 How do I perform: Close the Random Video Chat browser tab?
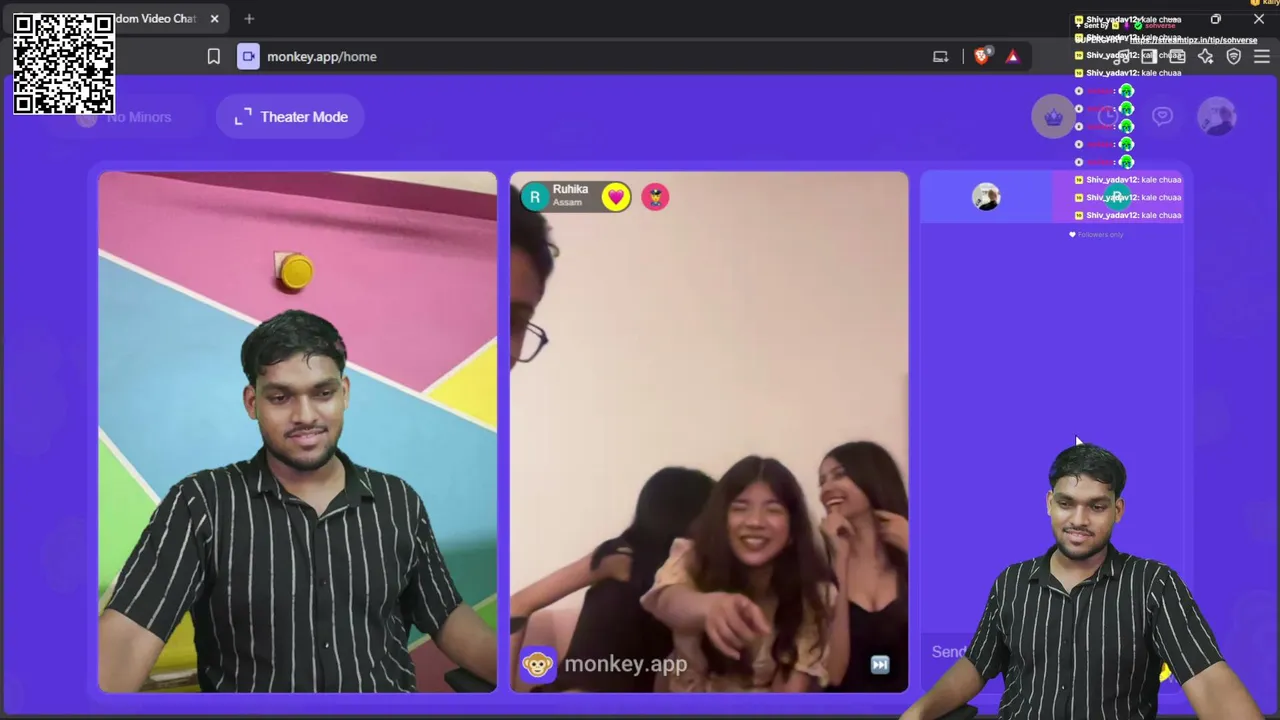pyautogui.click(x=214, y=19)
